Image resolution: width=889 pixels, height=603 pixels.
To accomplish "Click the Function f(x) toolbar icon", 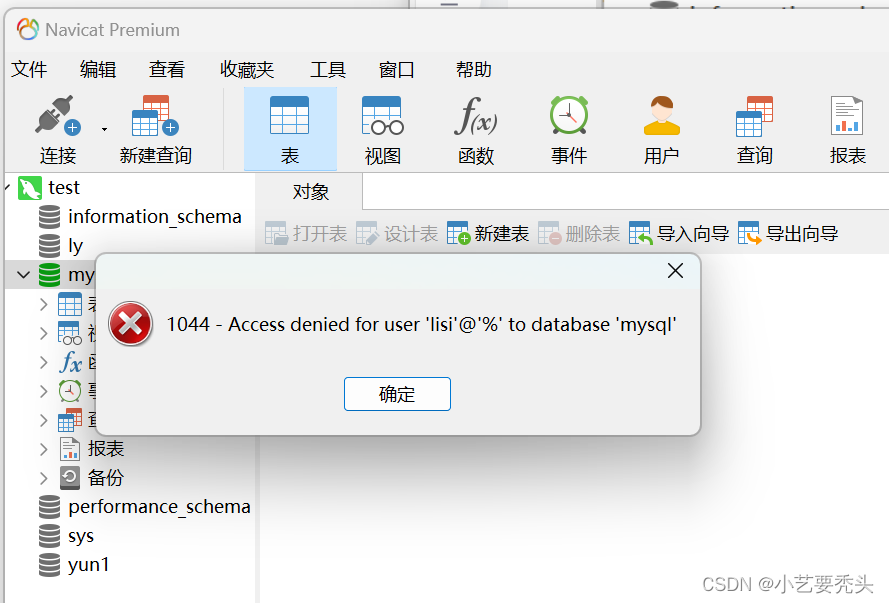I will coord(476,116).
